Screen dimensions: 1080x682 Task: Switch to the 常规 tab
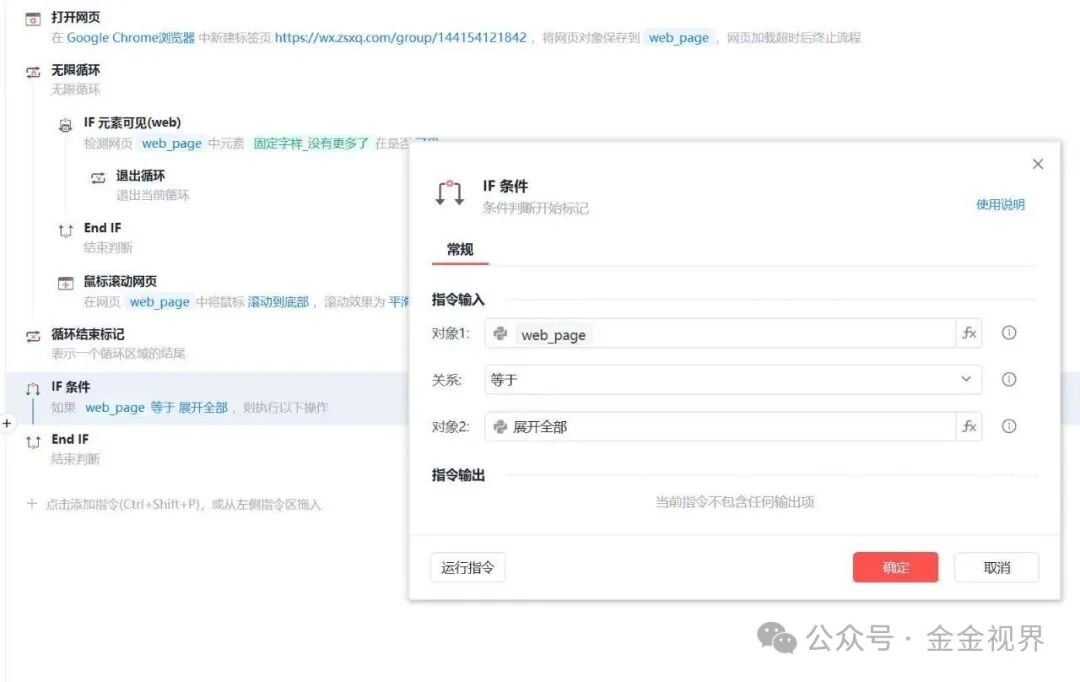tap(459, 250)
